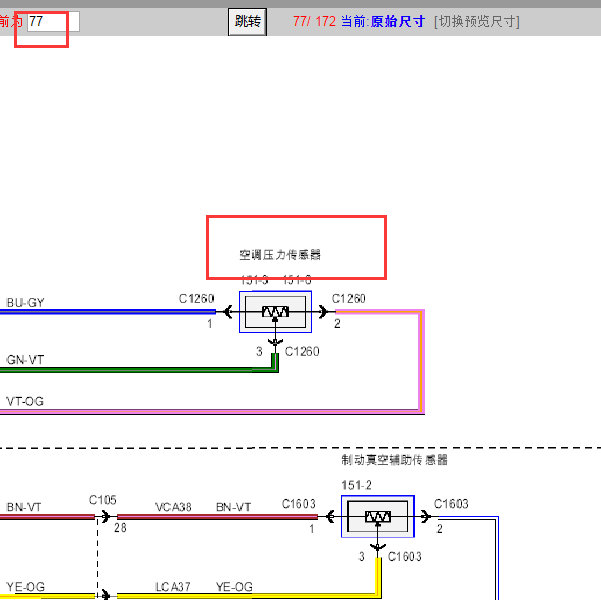Viewport: 601px width, 600px height.
Task: Click the 制动真空辅助传感器 sensor symbol box
Action: [x=378, y=516]
